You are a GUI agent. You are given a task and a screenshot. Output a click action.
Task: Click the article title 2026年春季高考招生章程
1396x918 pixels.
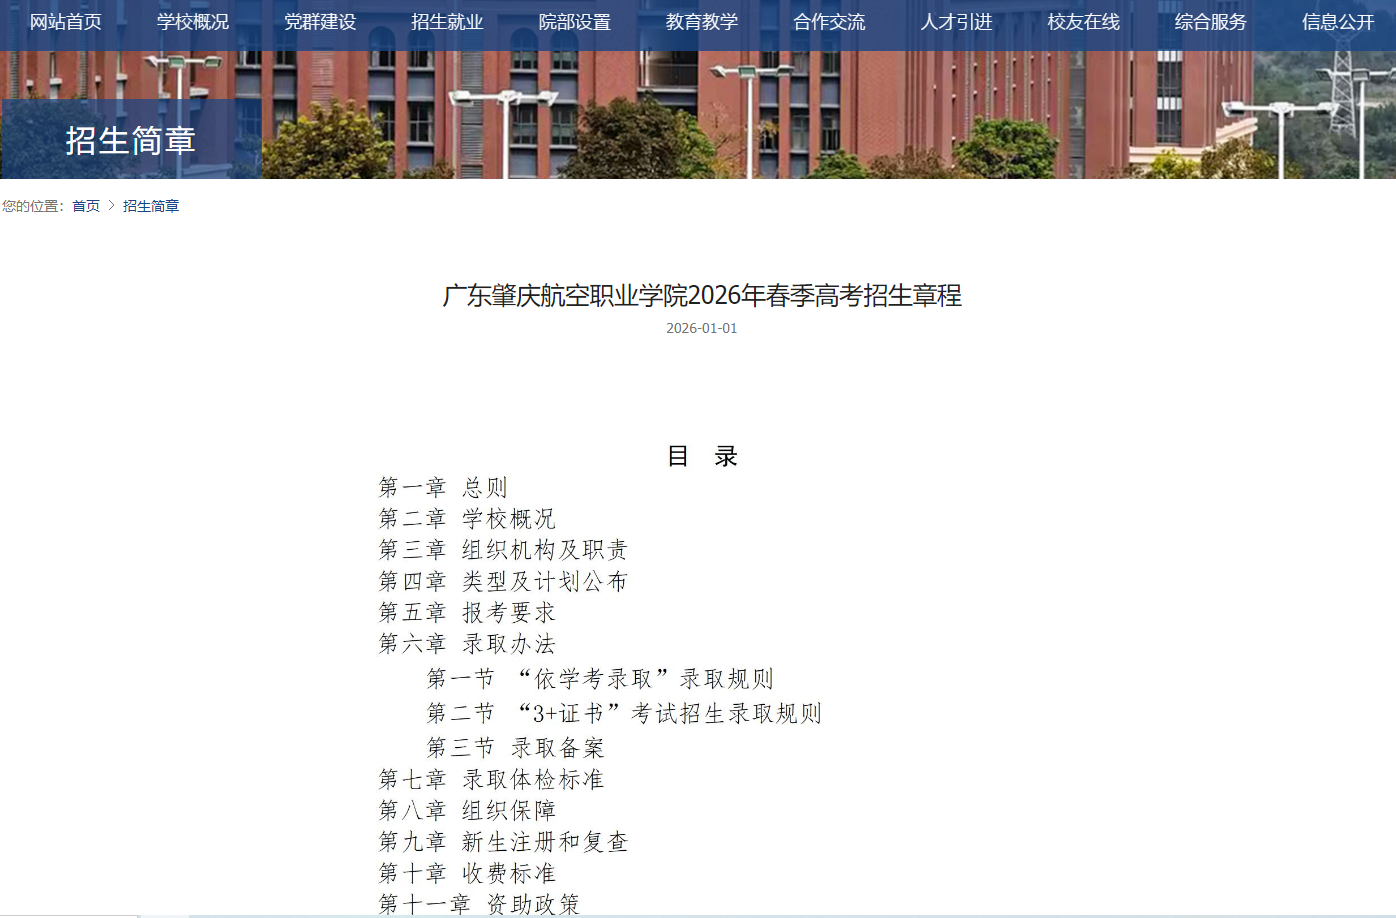(701, 297)
